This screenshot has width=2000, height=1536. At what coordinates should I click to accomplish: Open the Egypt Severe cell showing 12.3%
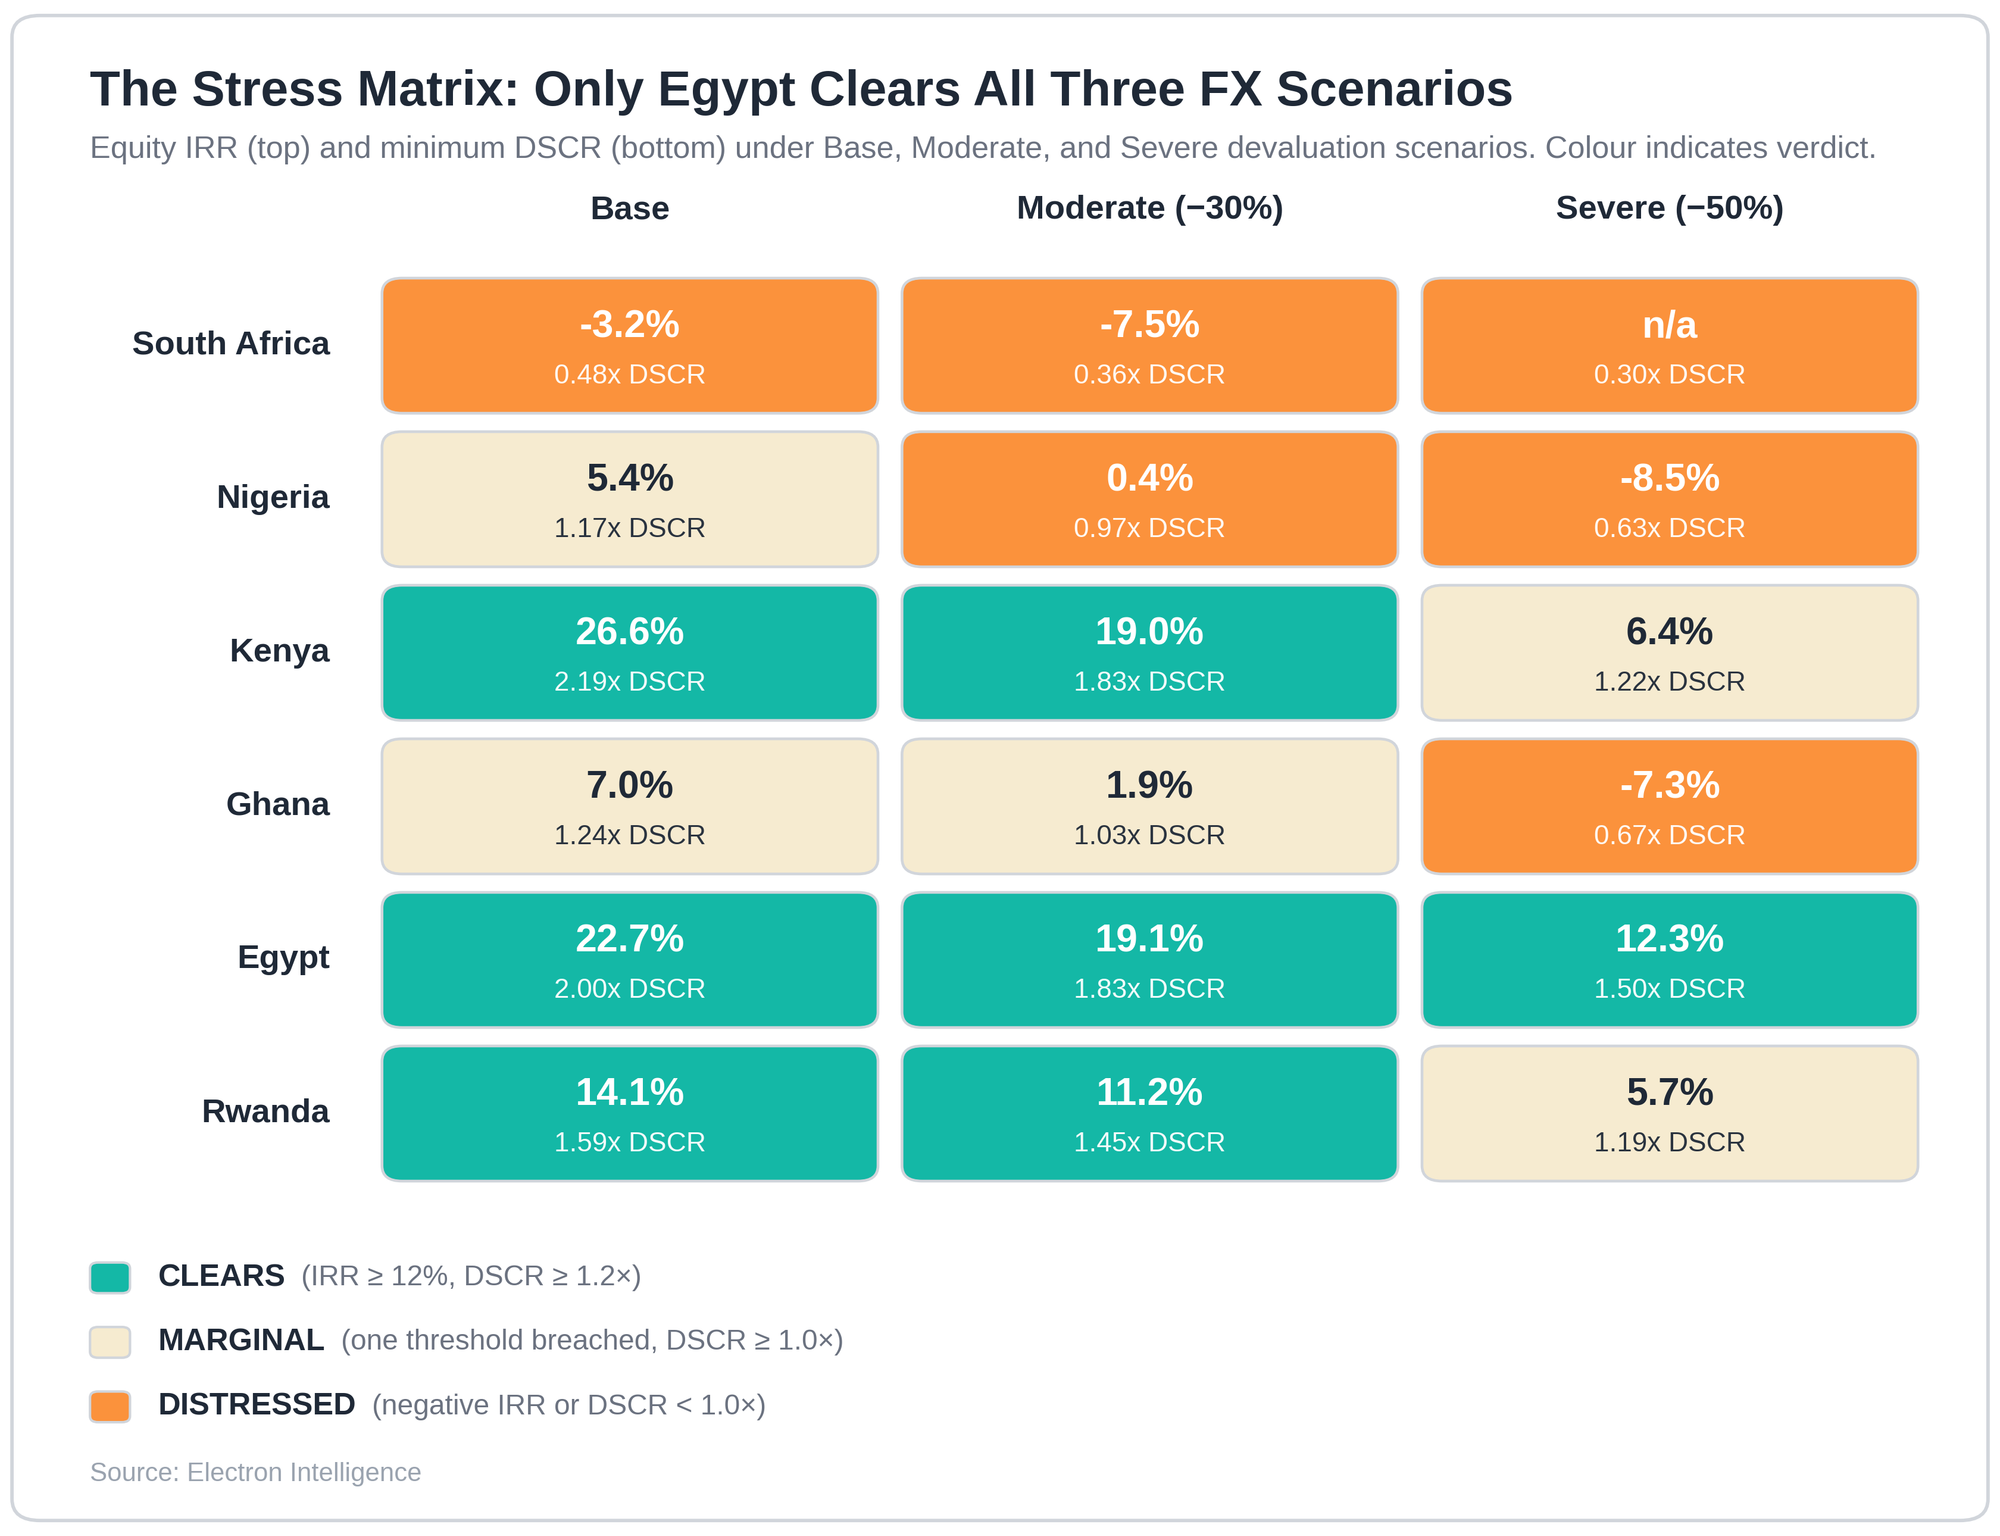coord(1670,960)
